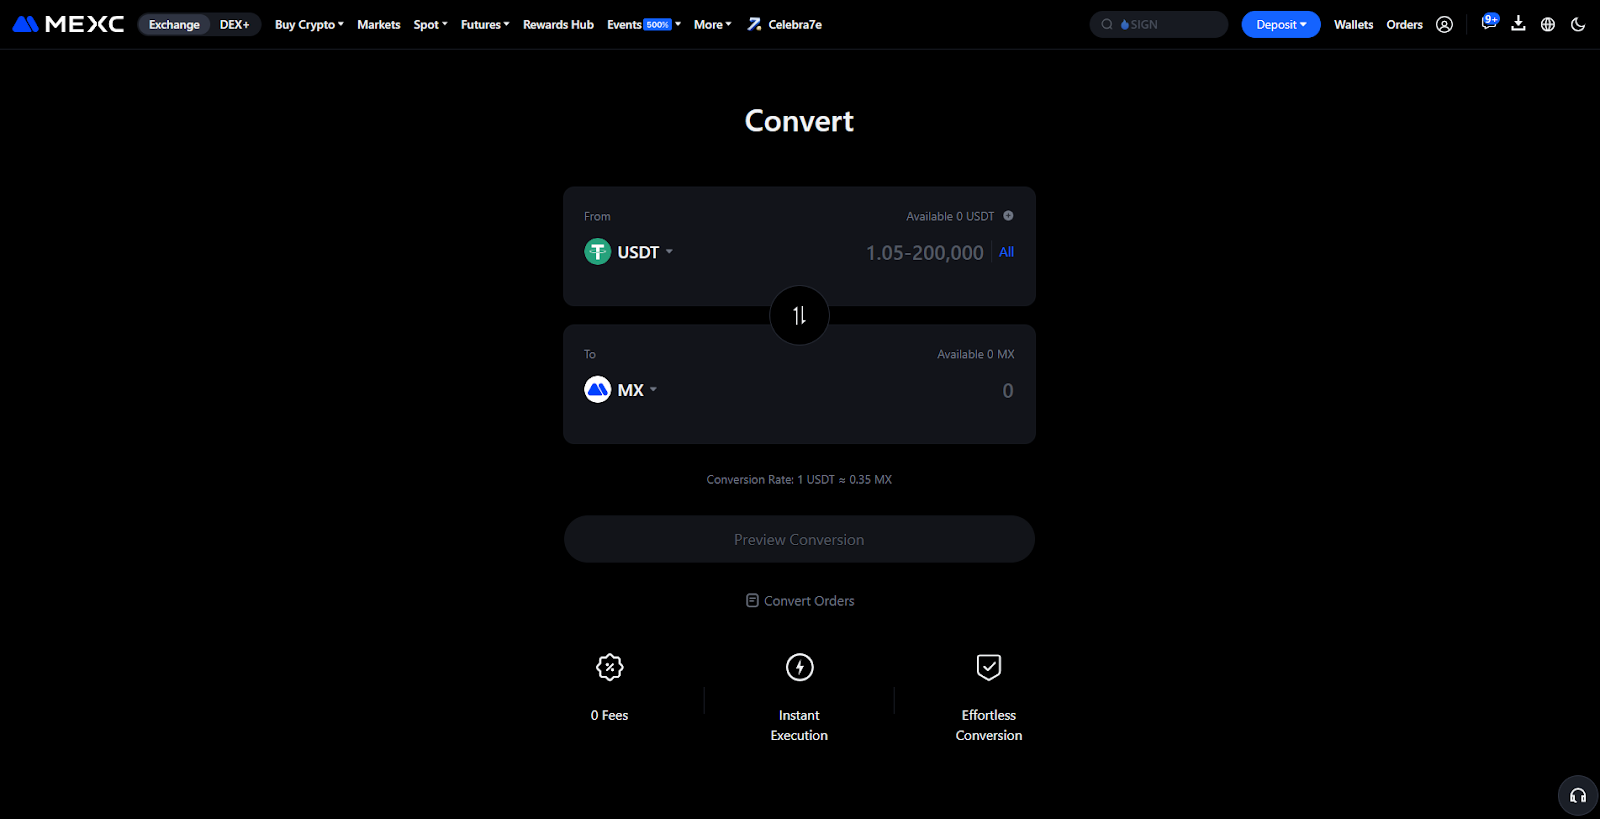Switch to the DEX+ tab

(234, 24)
